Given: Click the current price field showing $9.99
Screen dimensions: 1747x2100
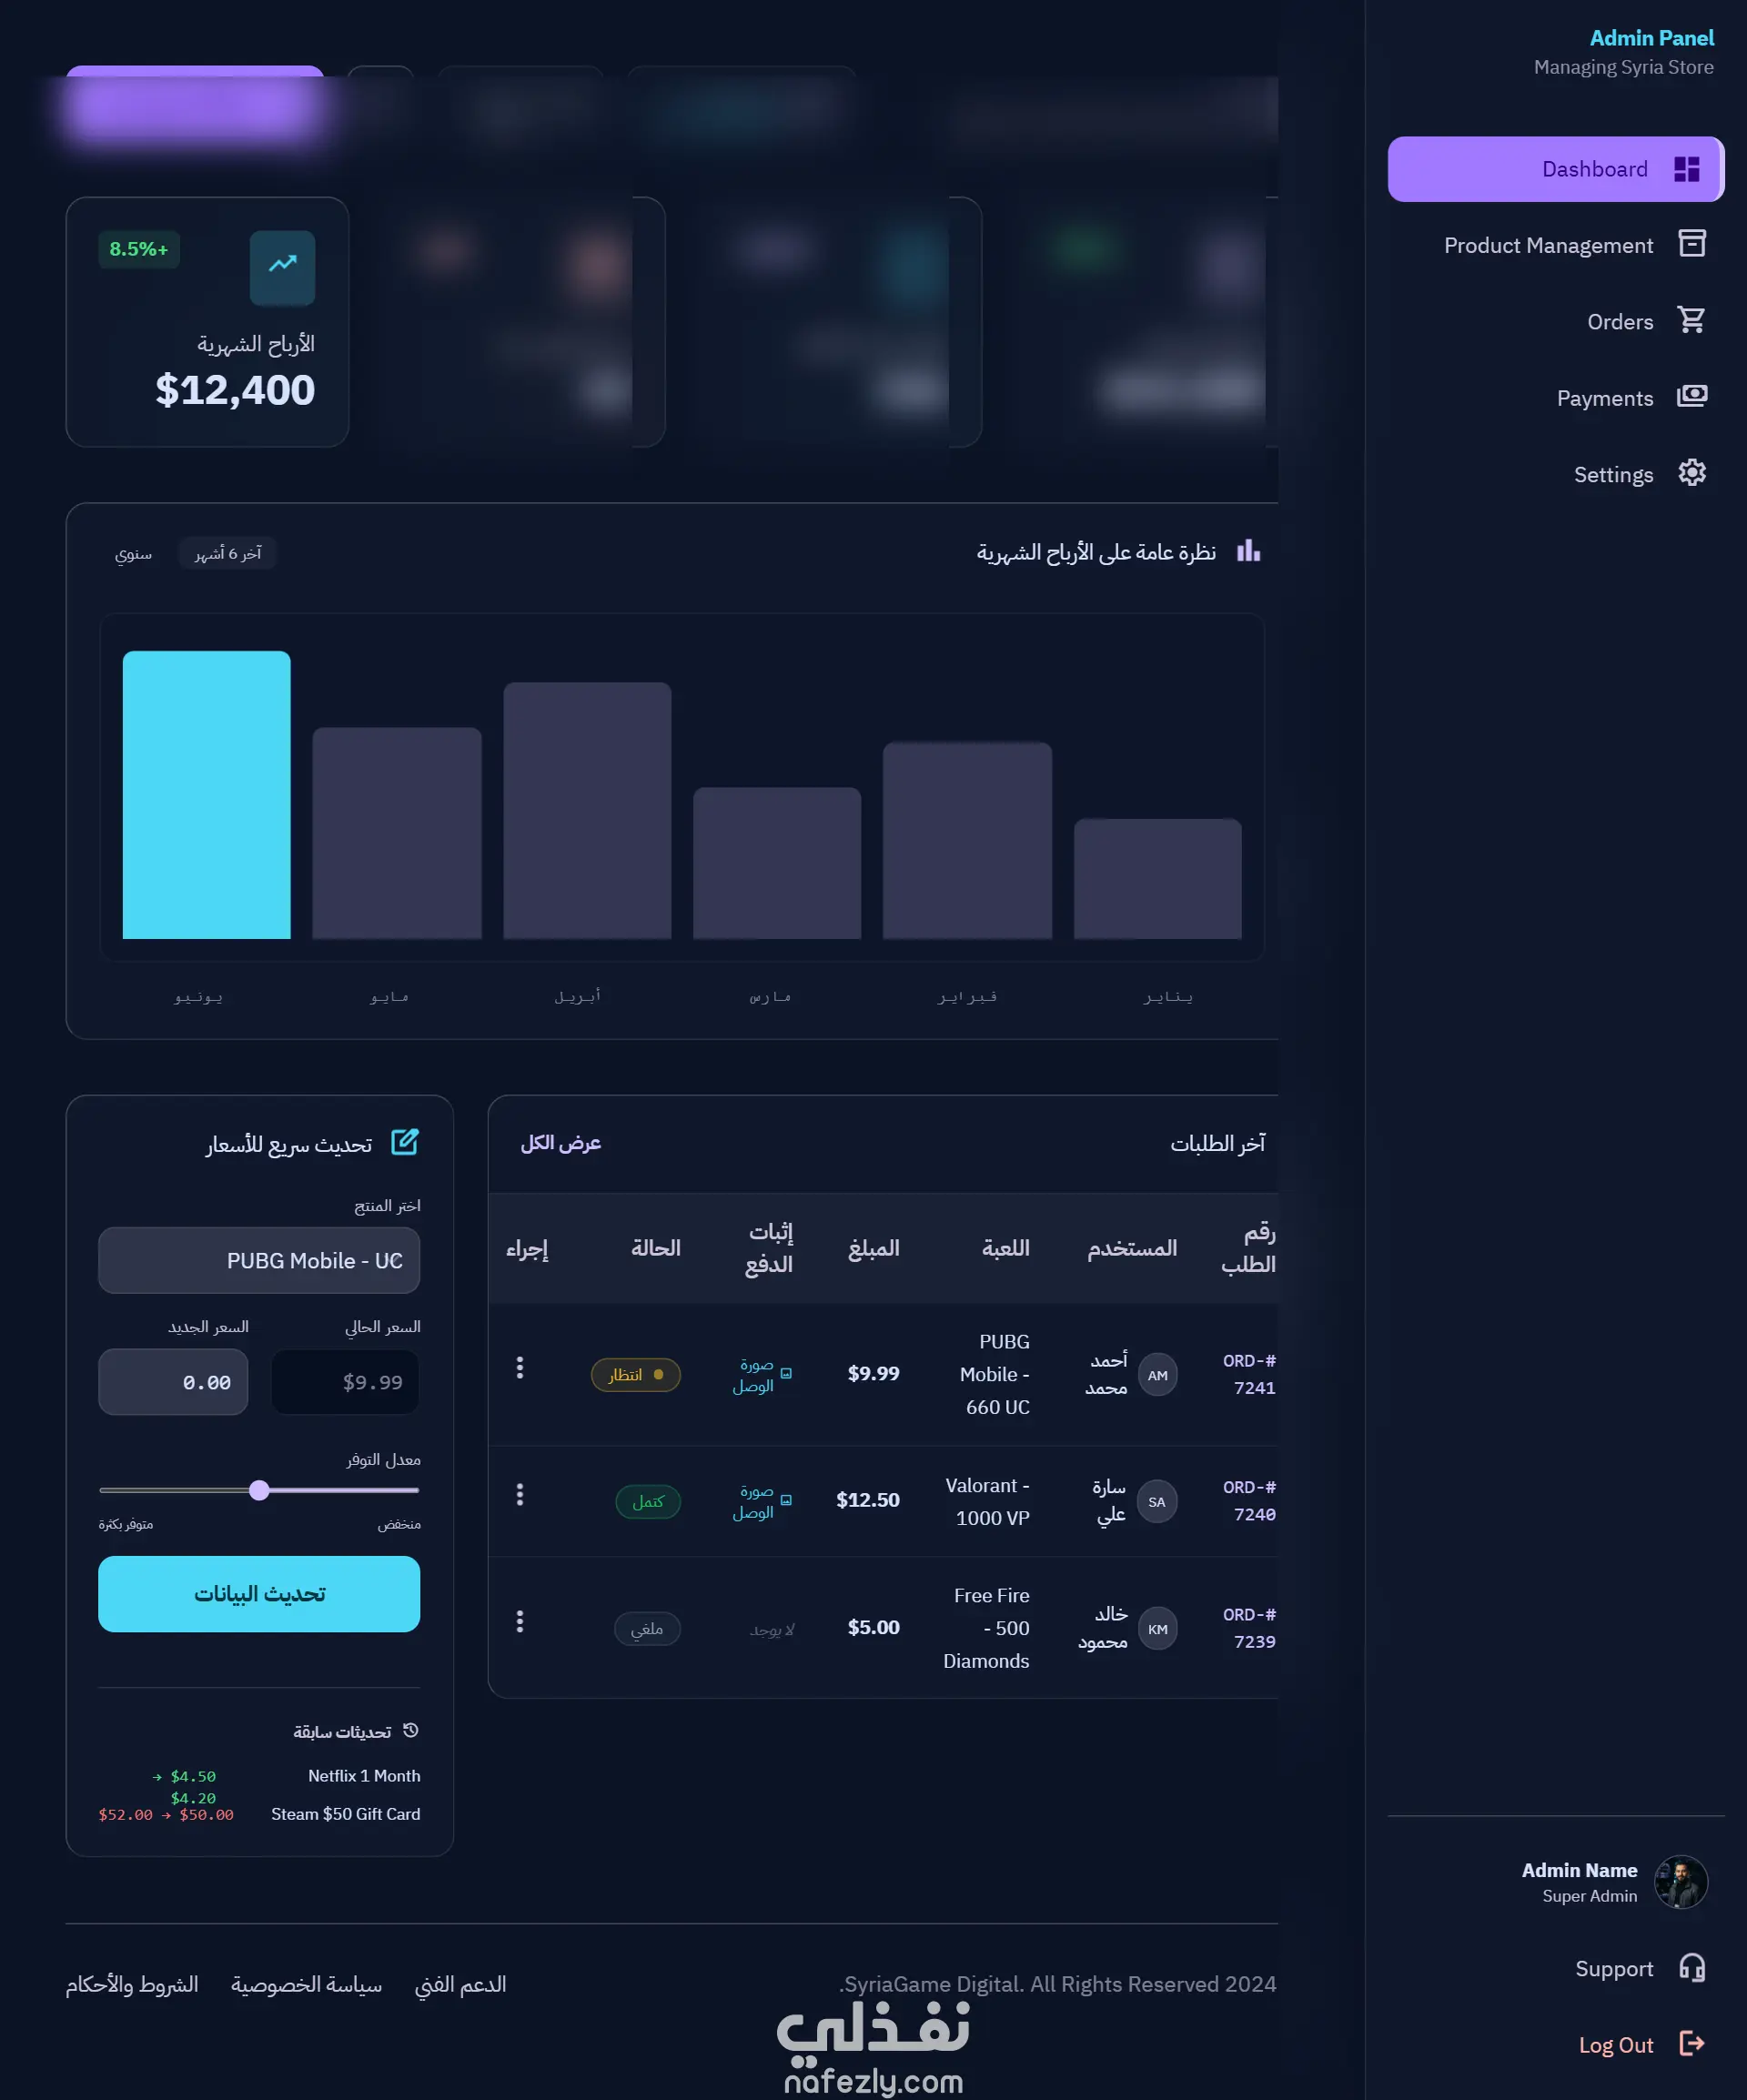Looking at the screenshot, I should [345, 1382].
